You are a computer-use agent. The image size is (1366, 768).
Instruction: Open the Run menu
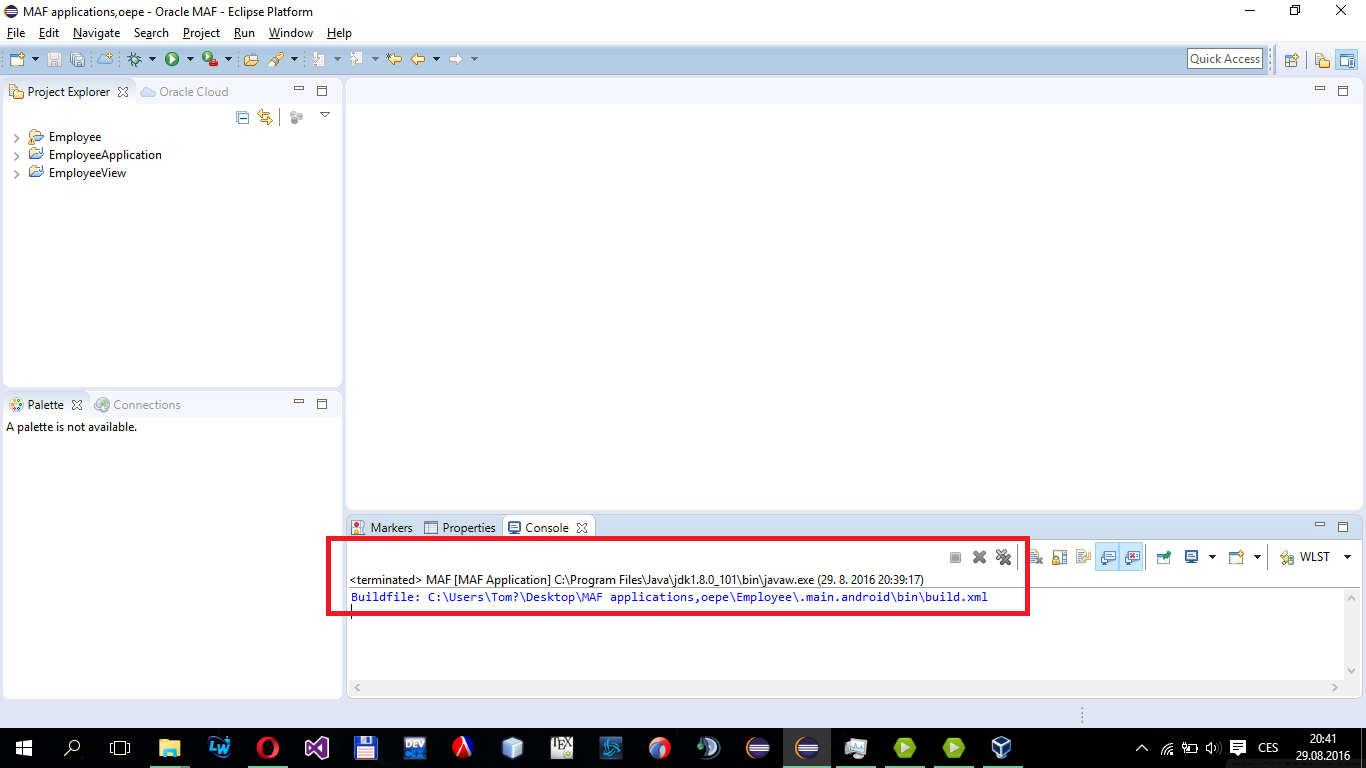[244, 33]
